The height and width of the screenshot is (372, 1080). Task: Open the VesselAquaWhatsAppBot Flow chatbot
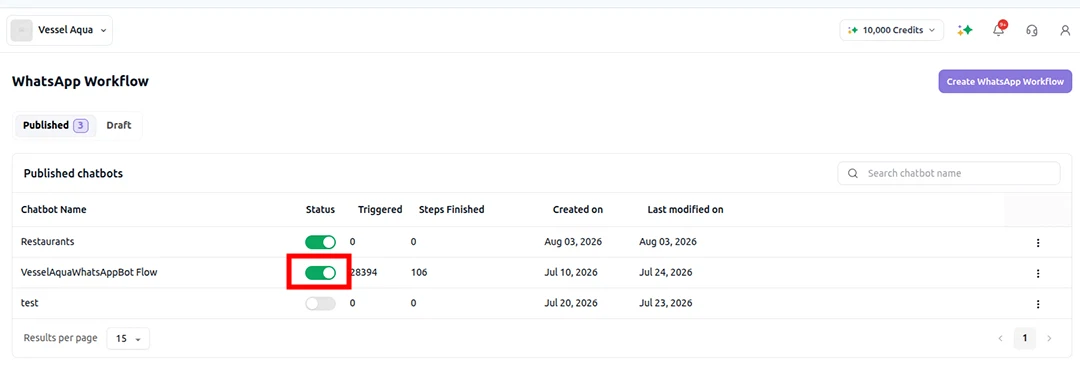coord(90,273)
